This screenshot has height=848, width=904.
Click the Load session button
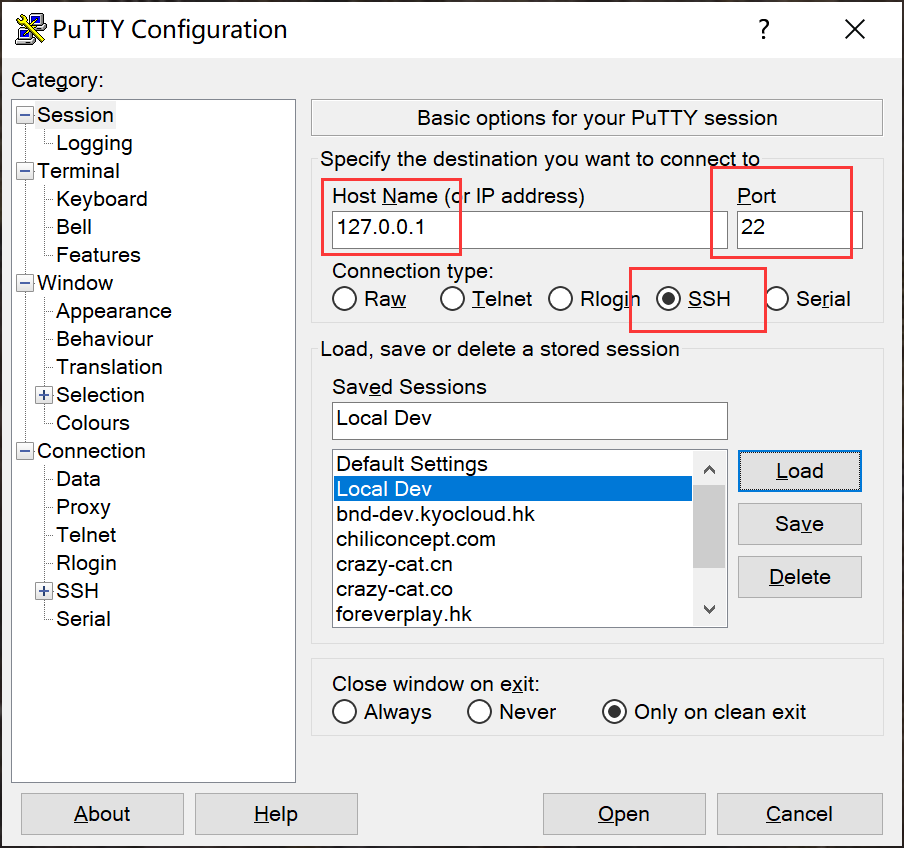point(800,471)
